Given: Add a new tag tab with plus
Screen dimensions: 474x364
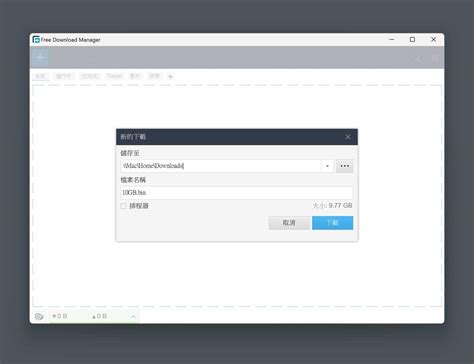Looking at the screenshot, I should pos(170,76).
